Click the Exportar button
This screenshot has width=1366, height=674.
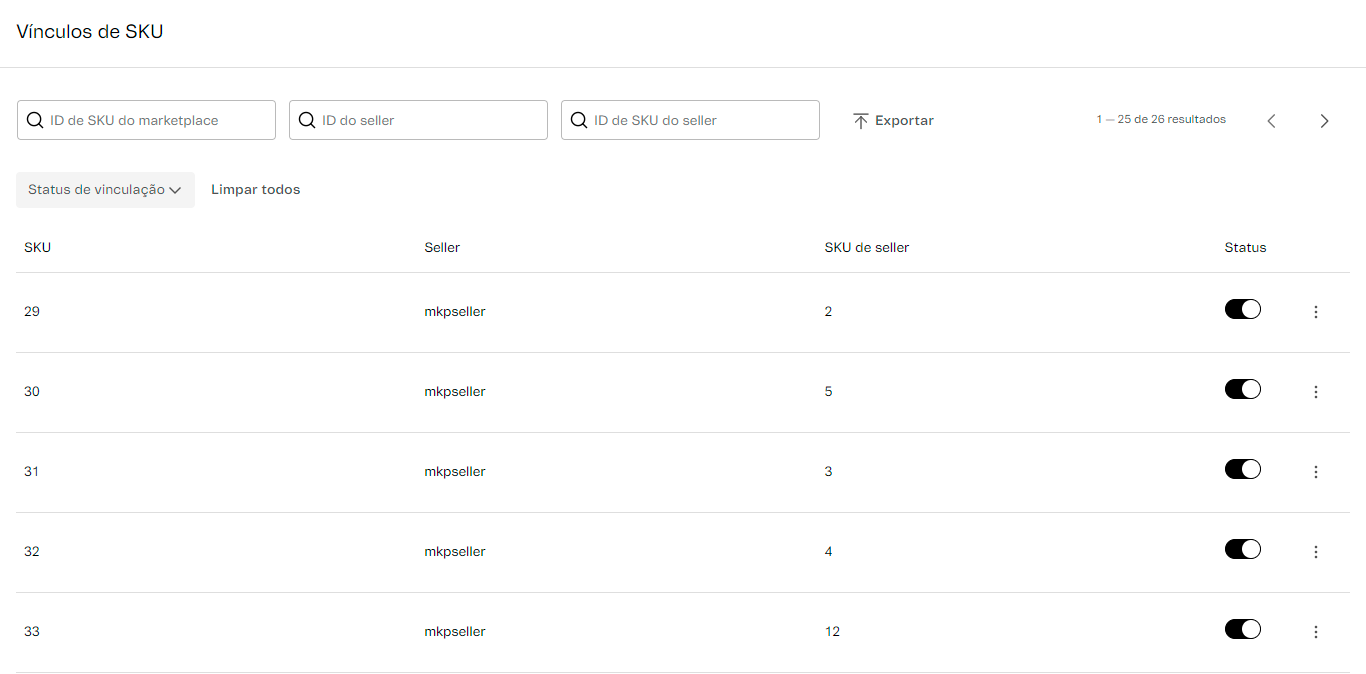pyautogui.click(x=893, y=121)
